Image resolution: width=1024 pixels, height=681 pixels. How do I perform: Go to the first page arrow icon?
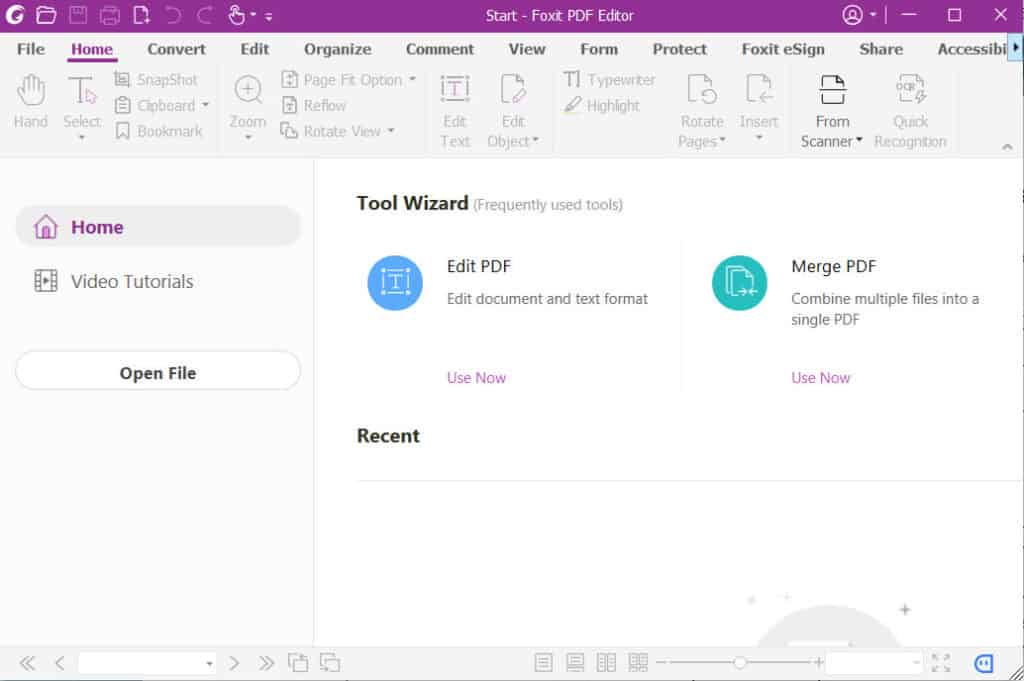(27, 663)
